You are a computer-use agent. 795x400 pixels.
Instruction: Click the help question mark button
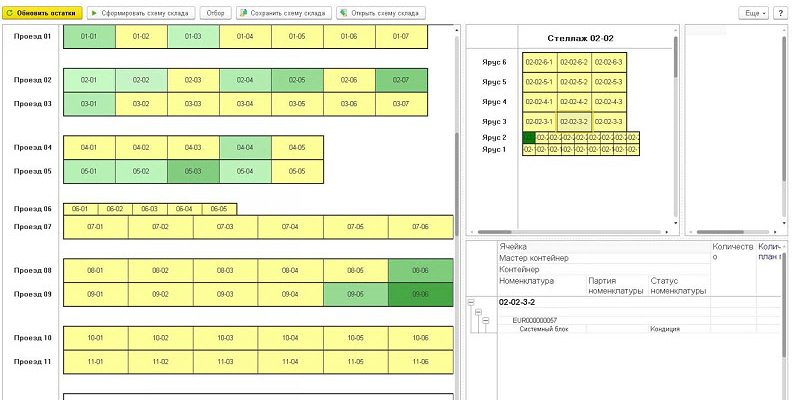(780, 13)
